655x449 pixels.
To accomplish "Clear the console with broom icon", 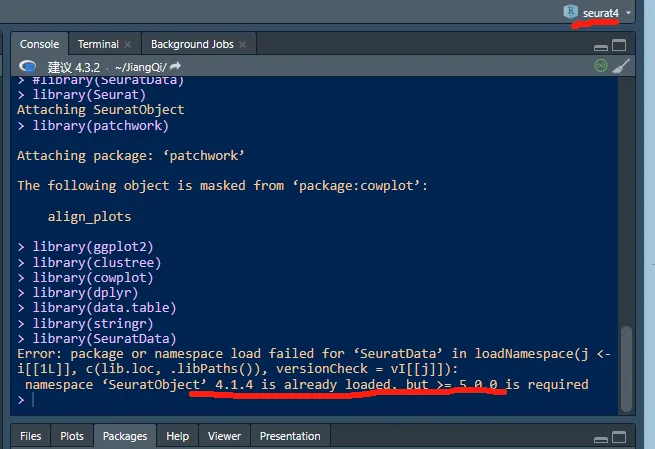I will 621,66.
